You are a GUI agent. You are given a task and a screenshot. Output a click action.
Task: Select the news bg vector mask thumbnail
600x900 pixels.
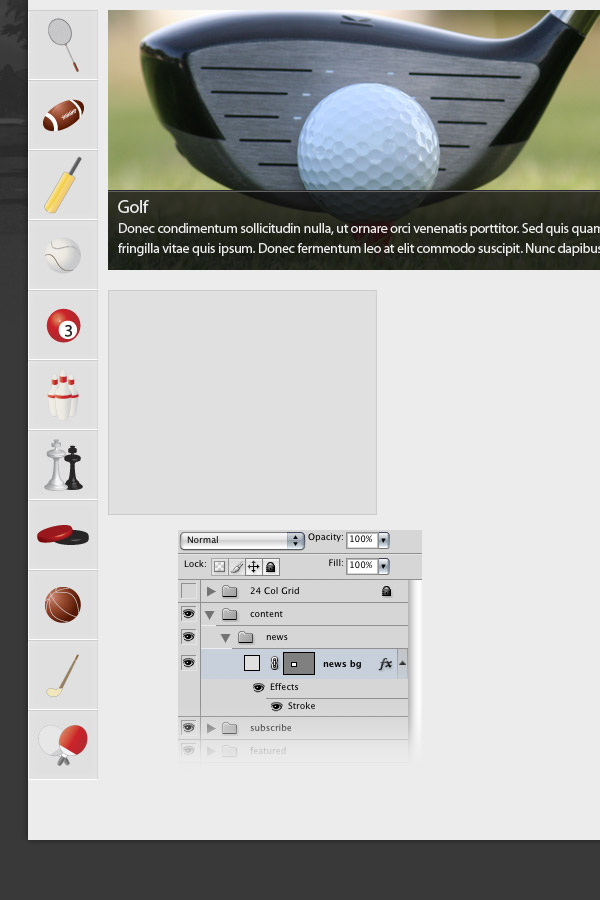(299, 664)
